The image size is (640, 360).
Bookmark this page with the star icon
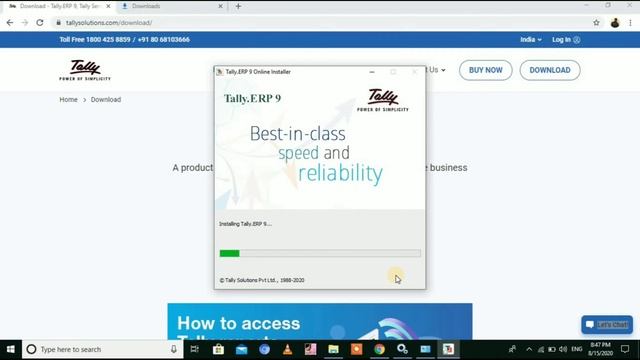(596, 23)
